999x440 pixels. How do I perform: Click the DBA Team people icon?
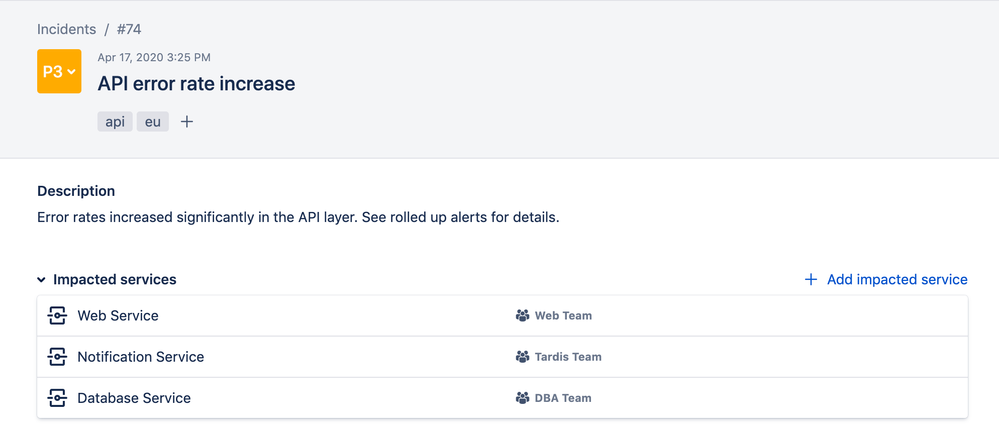[x=522, y=398]
